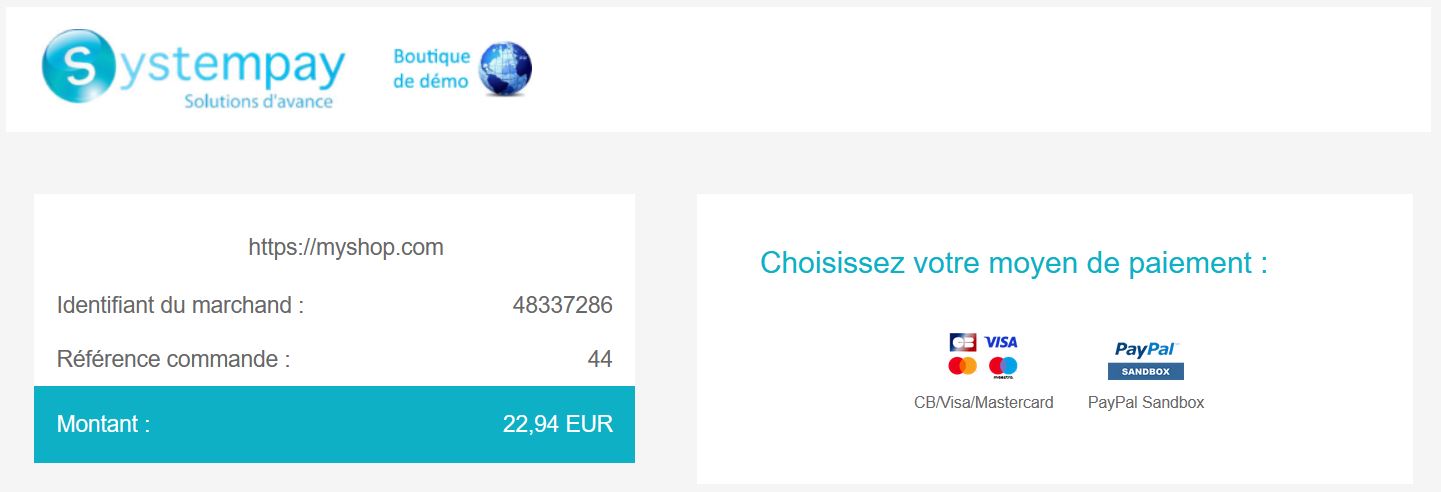This screenshot has width=1441, height=492.
Task: Pick the Maestro logo
Action: (x=1002, y=368)
